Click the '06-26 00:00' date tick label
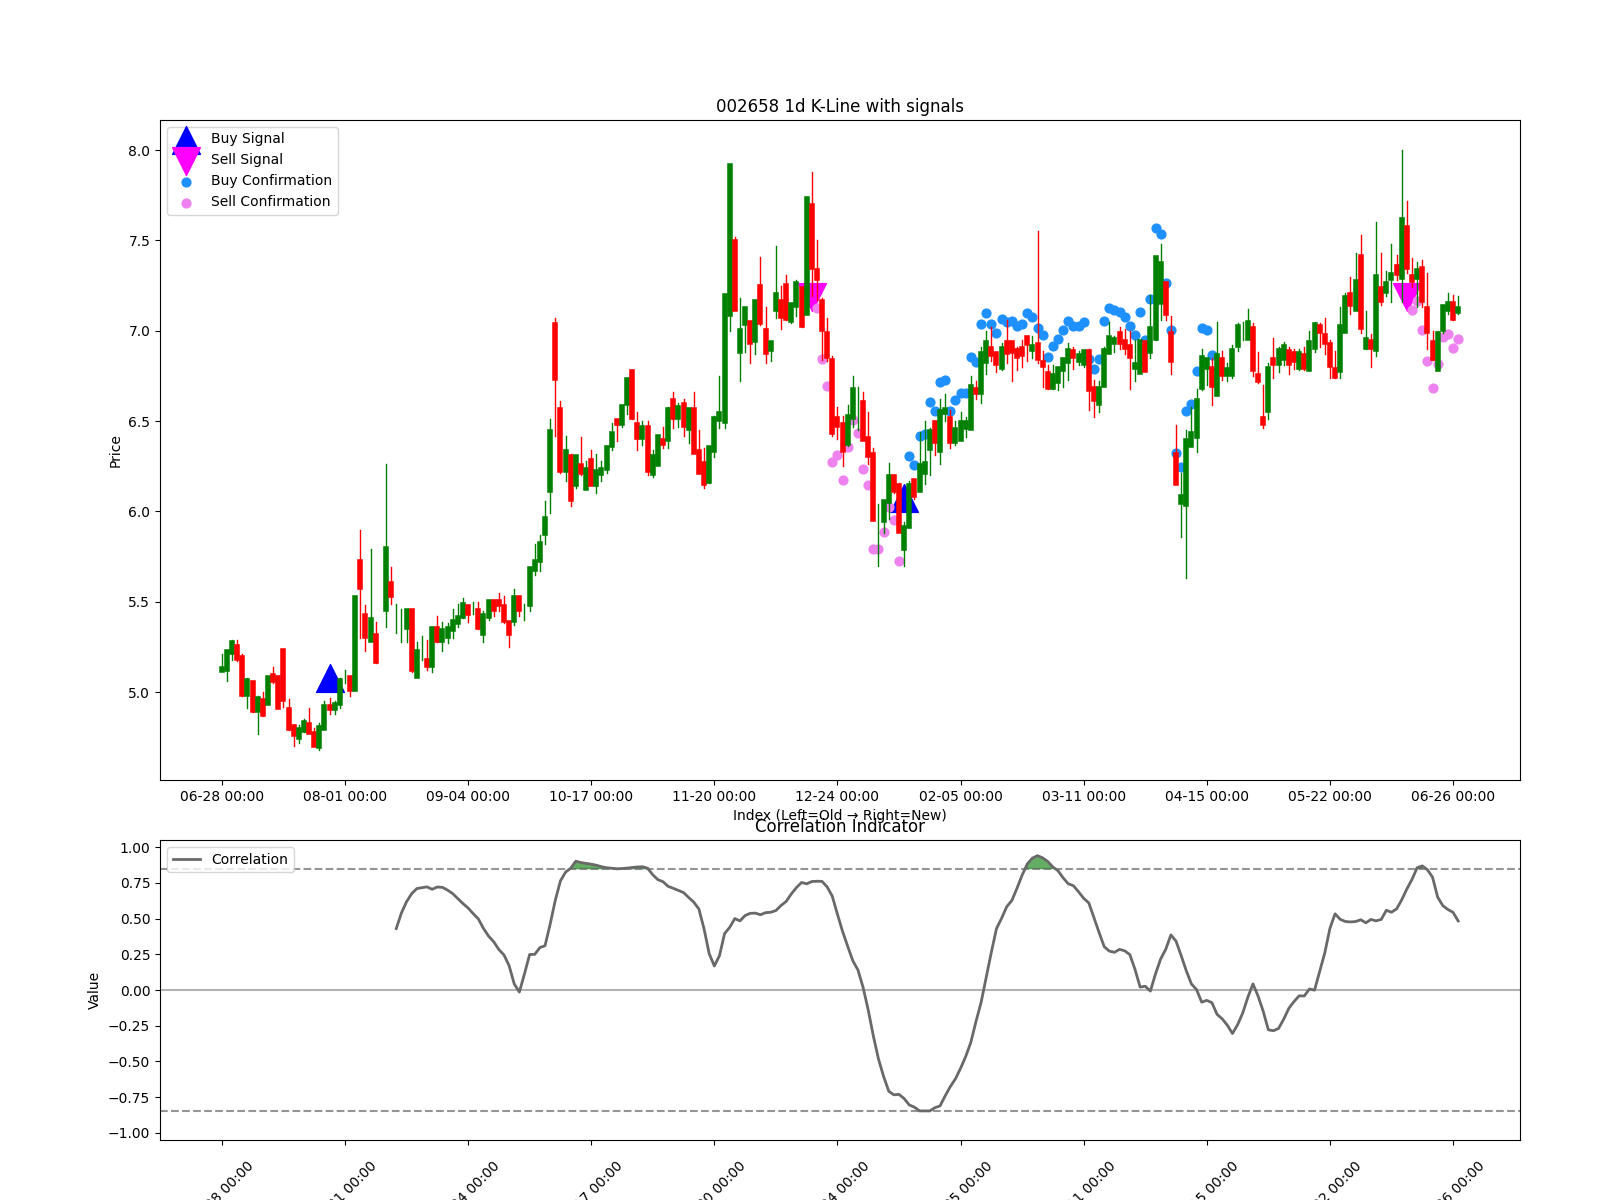Image resolution: width=1600 pixels, height=1200 pixels. tap(1453, 796)
